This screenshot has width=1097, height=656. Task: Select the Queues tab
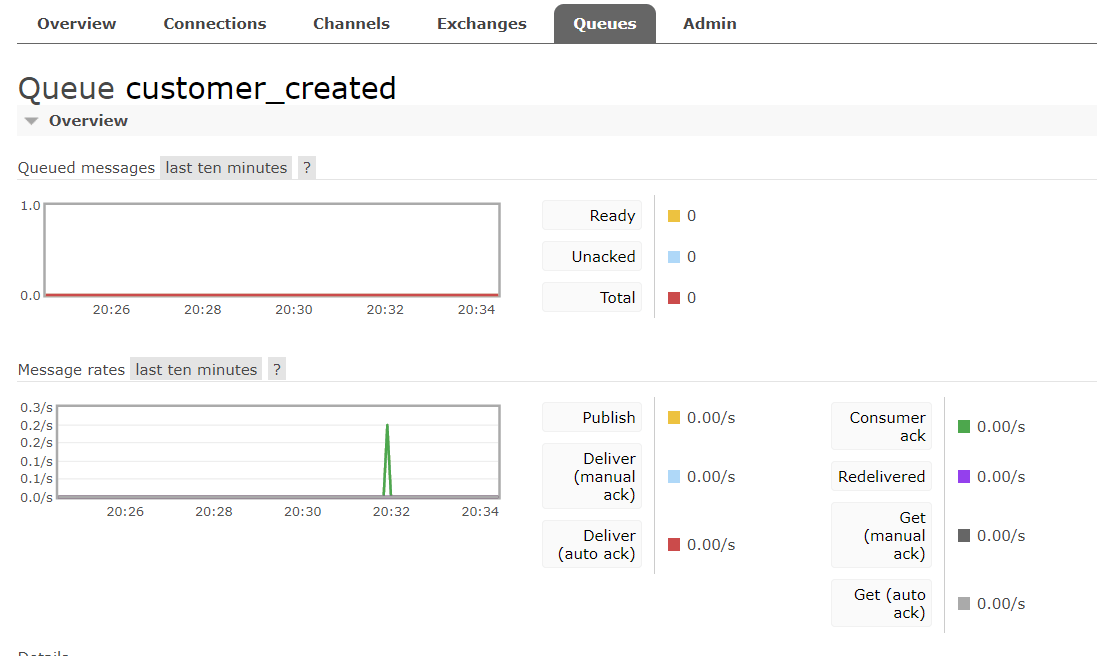tap(604, 24)
